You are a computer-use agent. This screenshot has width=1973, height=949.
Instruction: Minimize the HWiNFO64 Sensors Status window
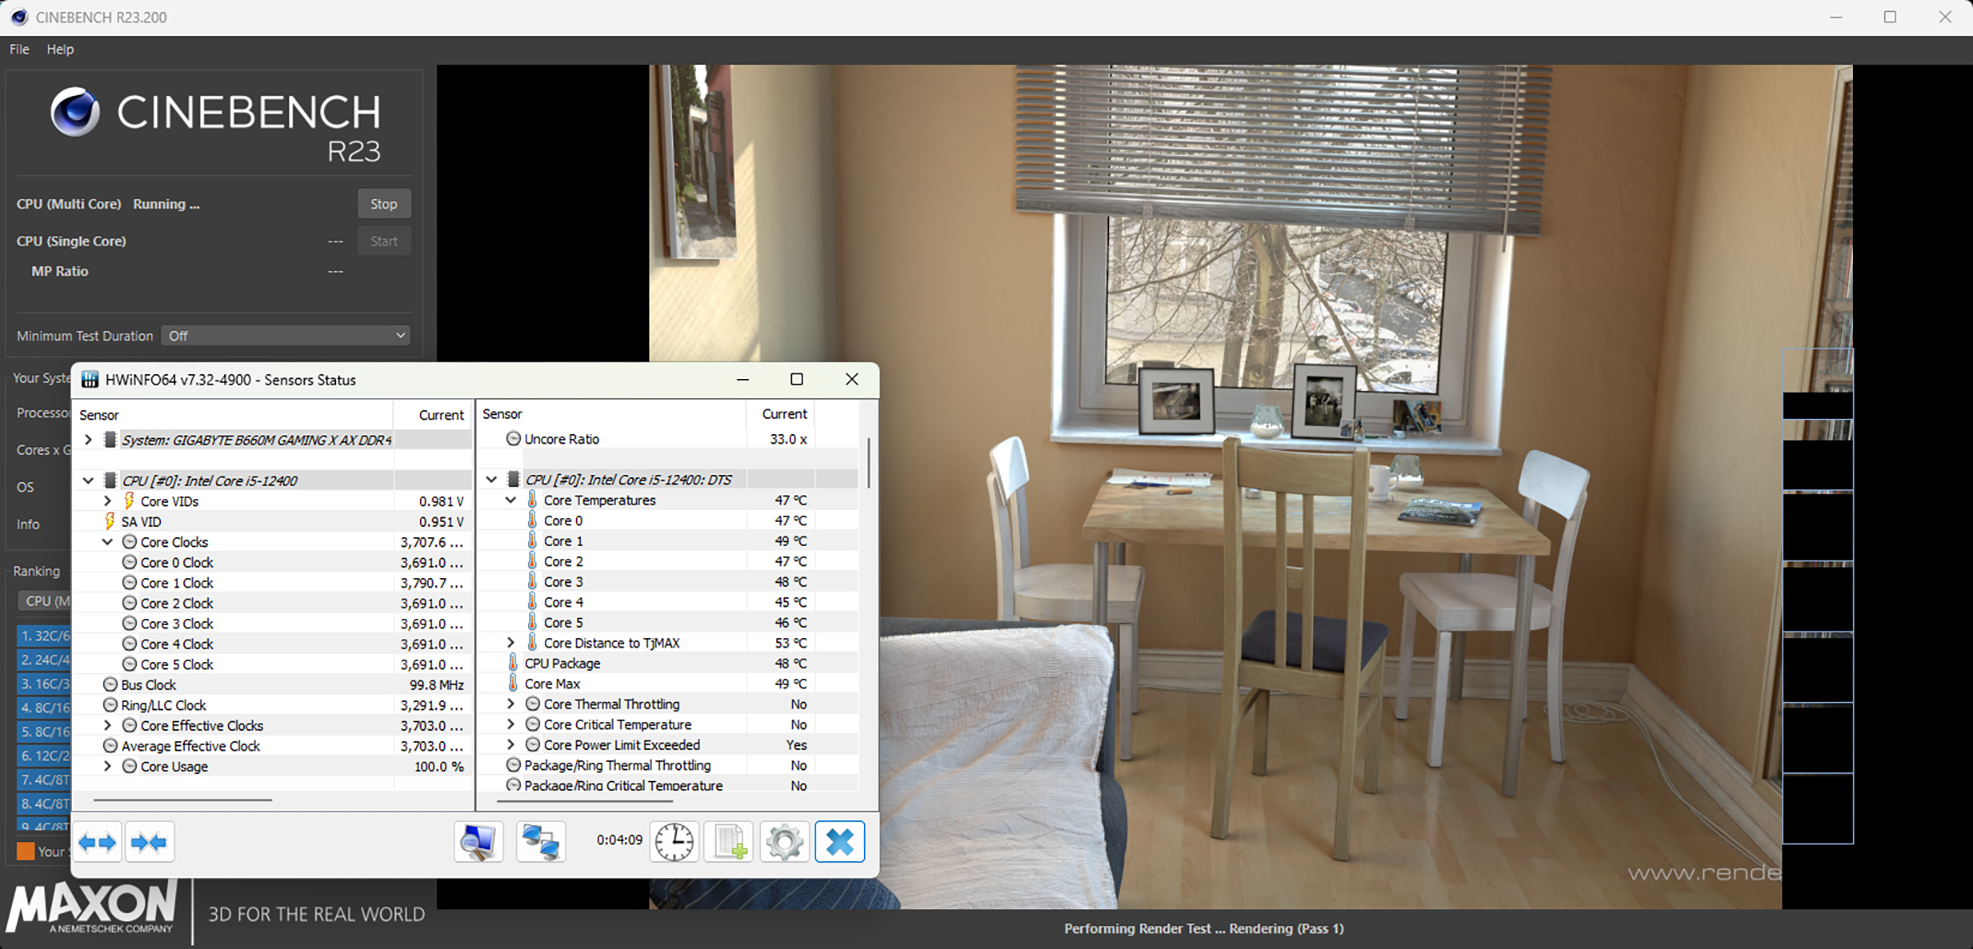pyautogui.click(x=742, y=380)
